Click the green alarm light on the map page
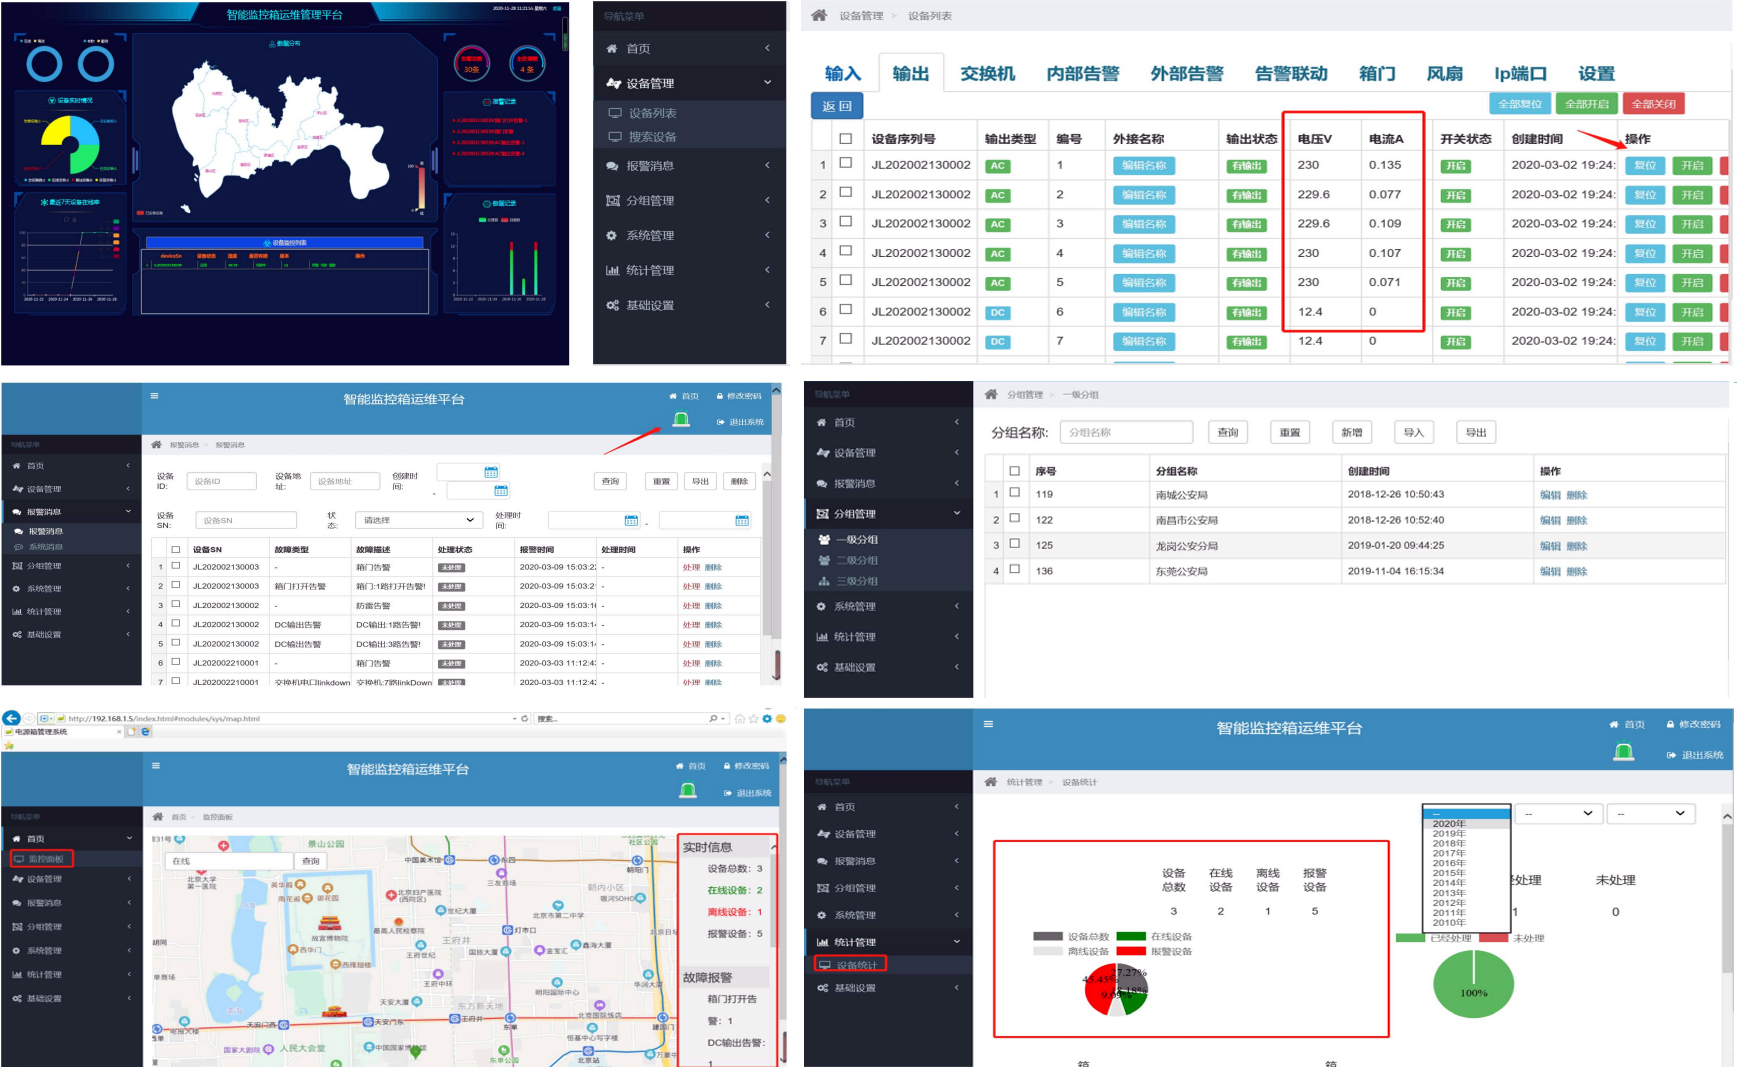1737x1067 pixels. [688, 790]
